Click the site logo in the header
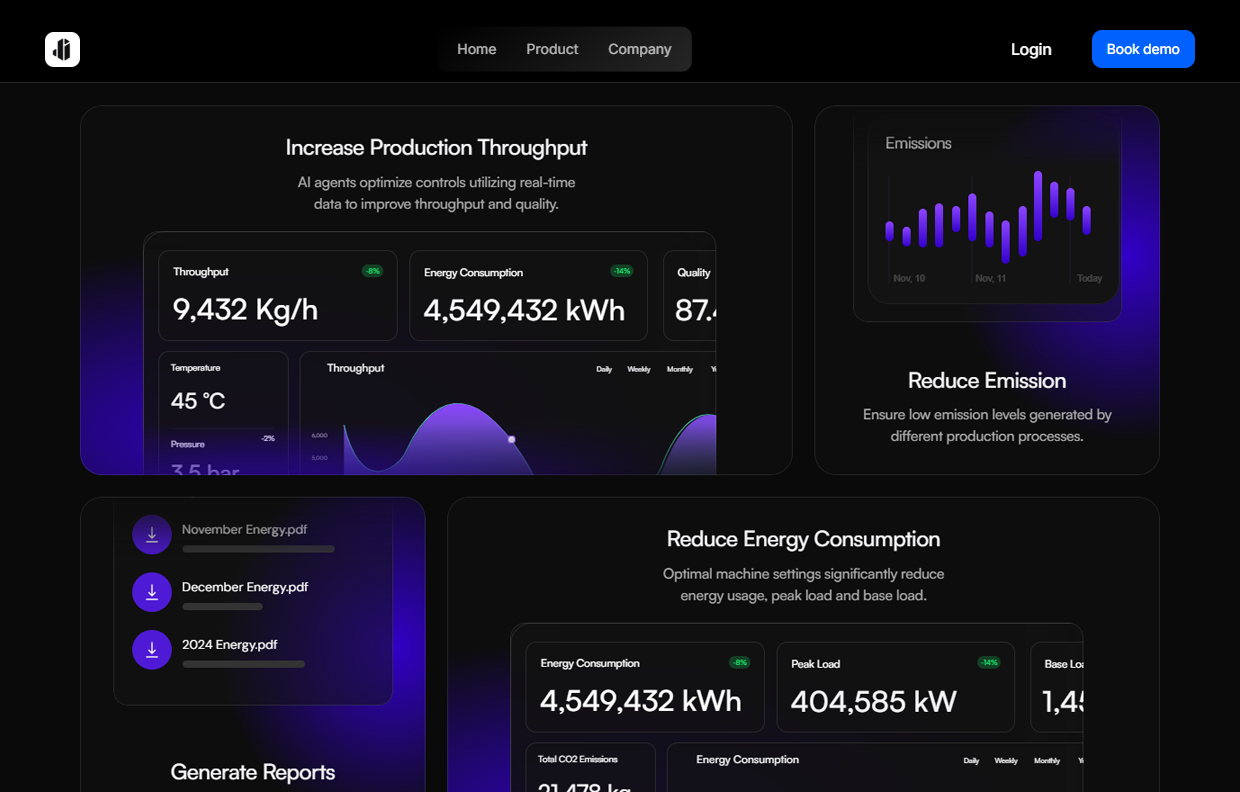This screenshot has width=1240, height=792. tap(62, 49)
